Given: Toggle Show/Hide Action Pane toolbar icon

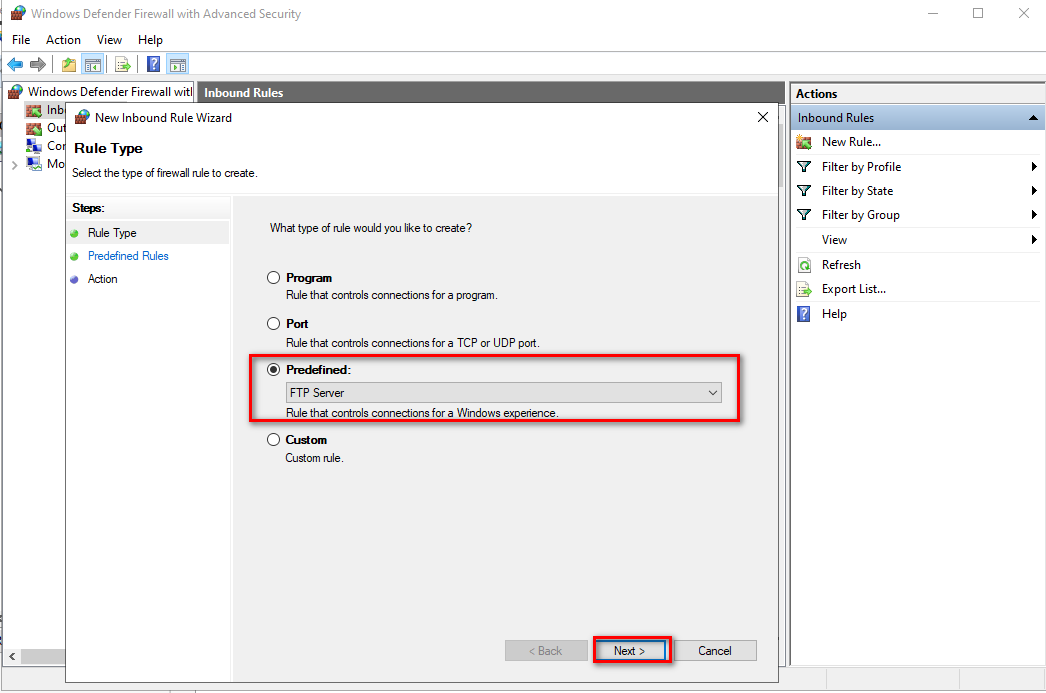Looking at the screenshot, I should pyautogui.click(x=178, y=65).
